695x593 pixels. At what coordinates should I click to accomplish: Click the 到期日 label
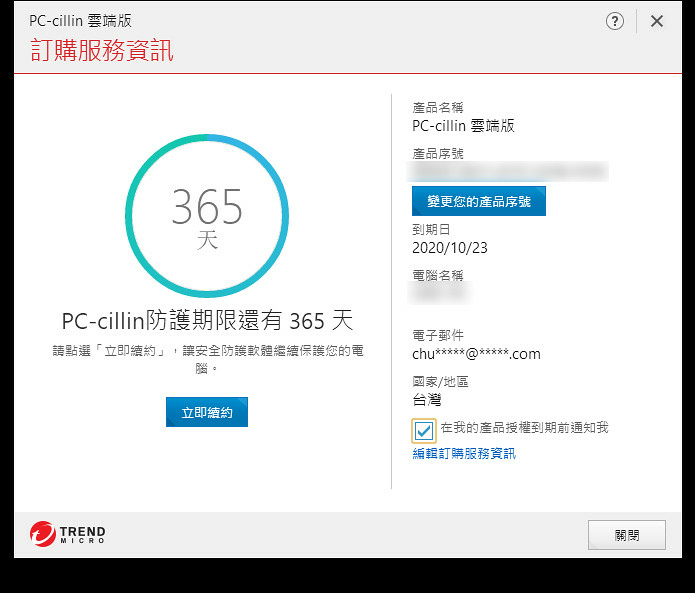pos(431,230)
